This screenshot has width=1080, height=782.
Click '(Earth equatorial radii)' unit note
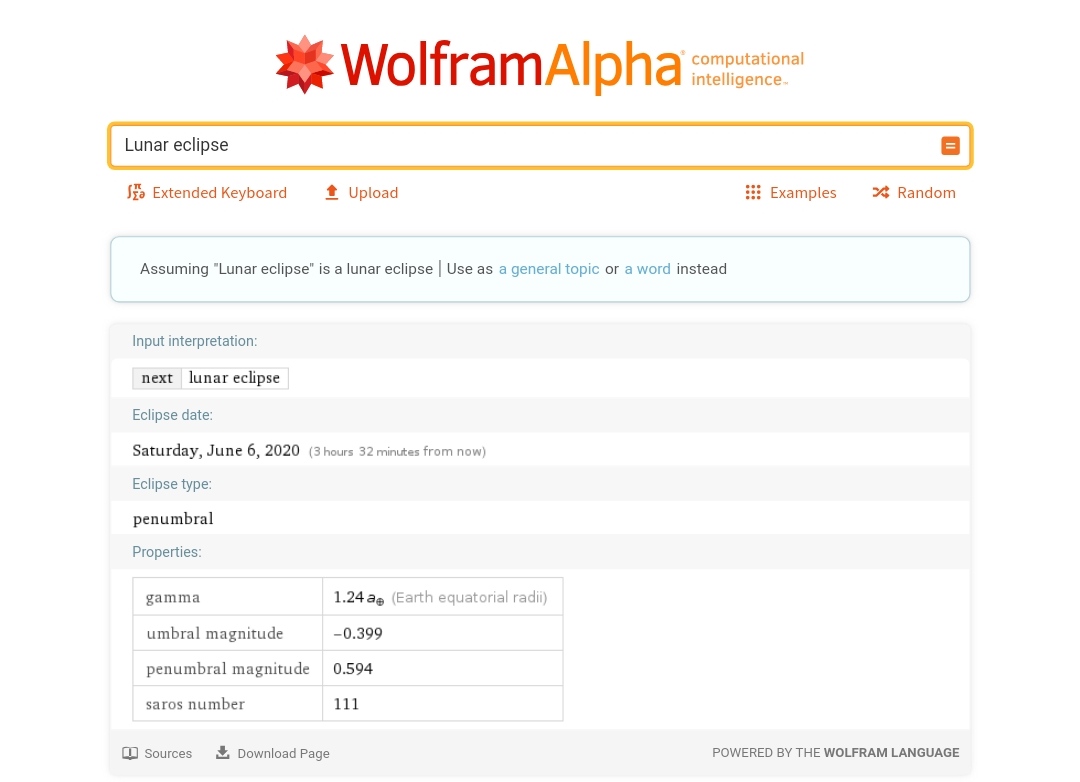469,597
